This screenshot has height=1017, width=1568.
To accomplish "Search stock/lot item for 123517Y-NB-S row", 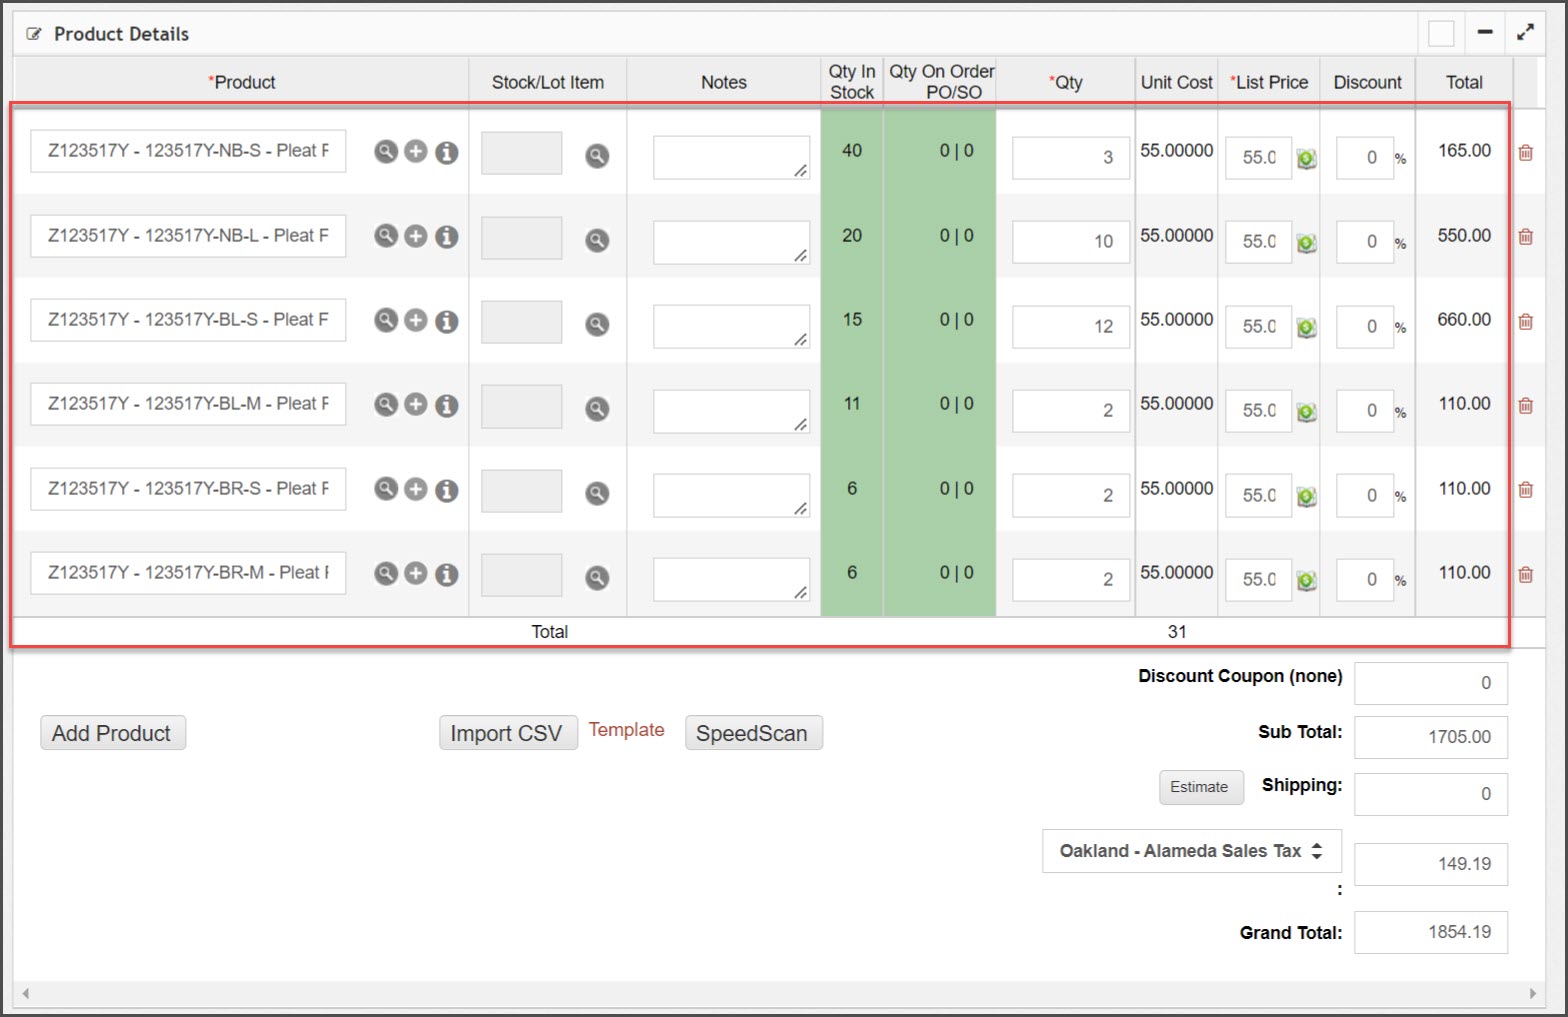I will click(597, 155).
